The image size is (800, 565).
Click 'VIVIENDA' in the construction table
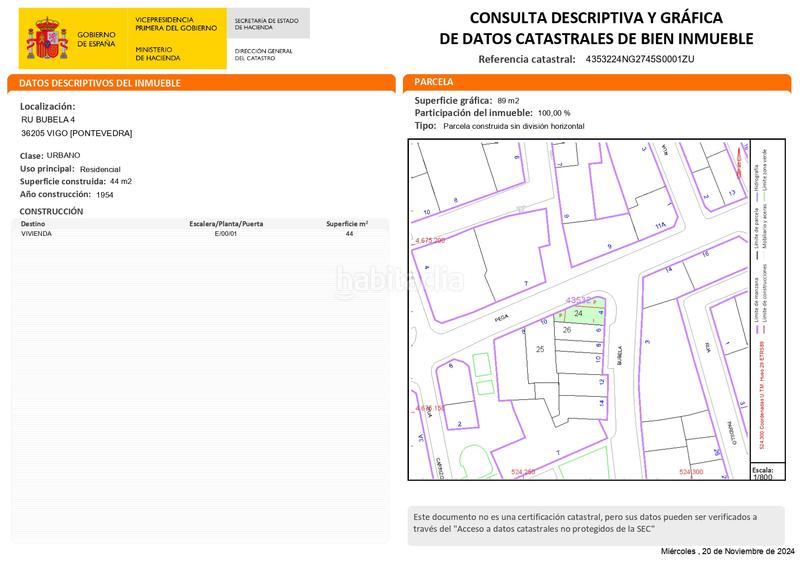[36, 233]
